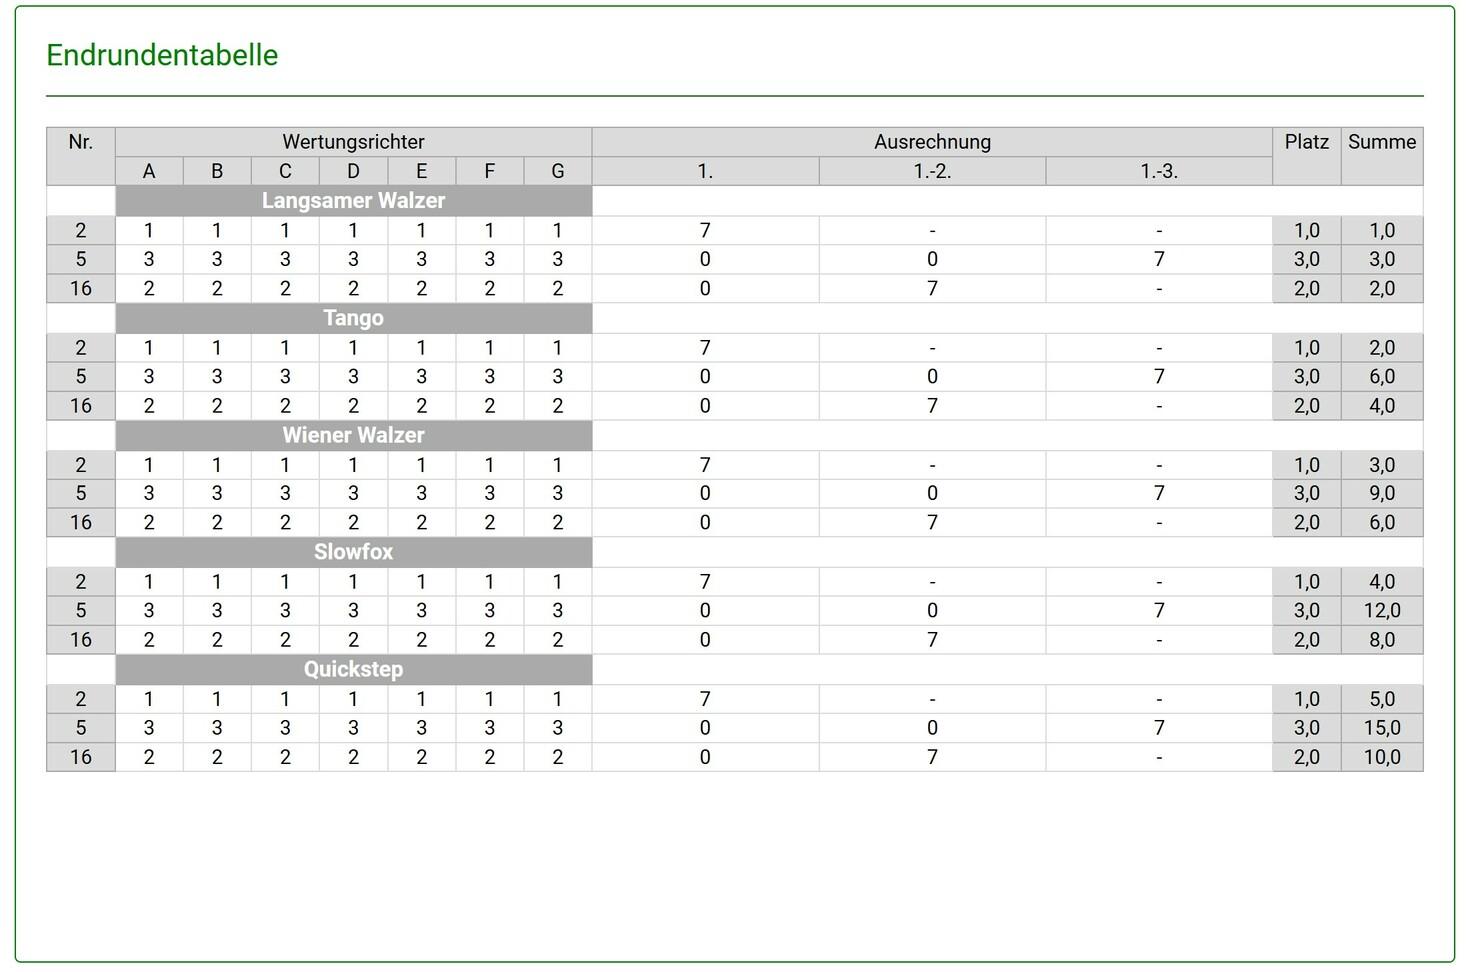Select the Wiener Walzer section header
Image resolution: width=1482 pixels, height=972 pixels.
click(x=353, y=435)
